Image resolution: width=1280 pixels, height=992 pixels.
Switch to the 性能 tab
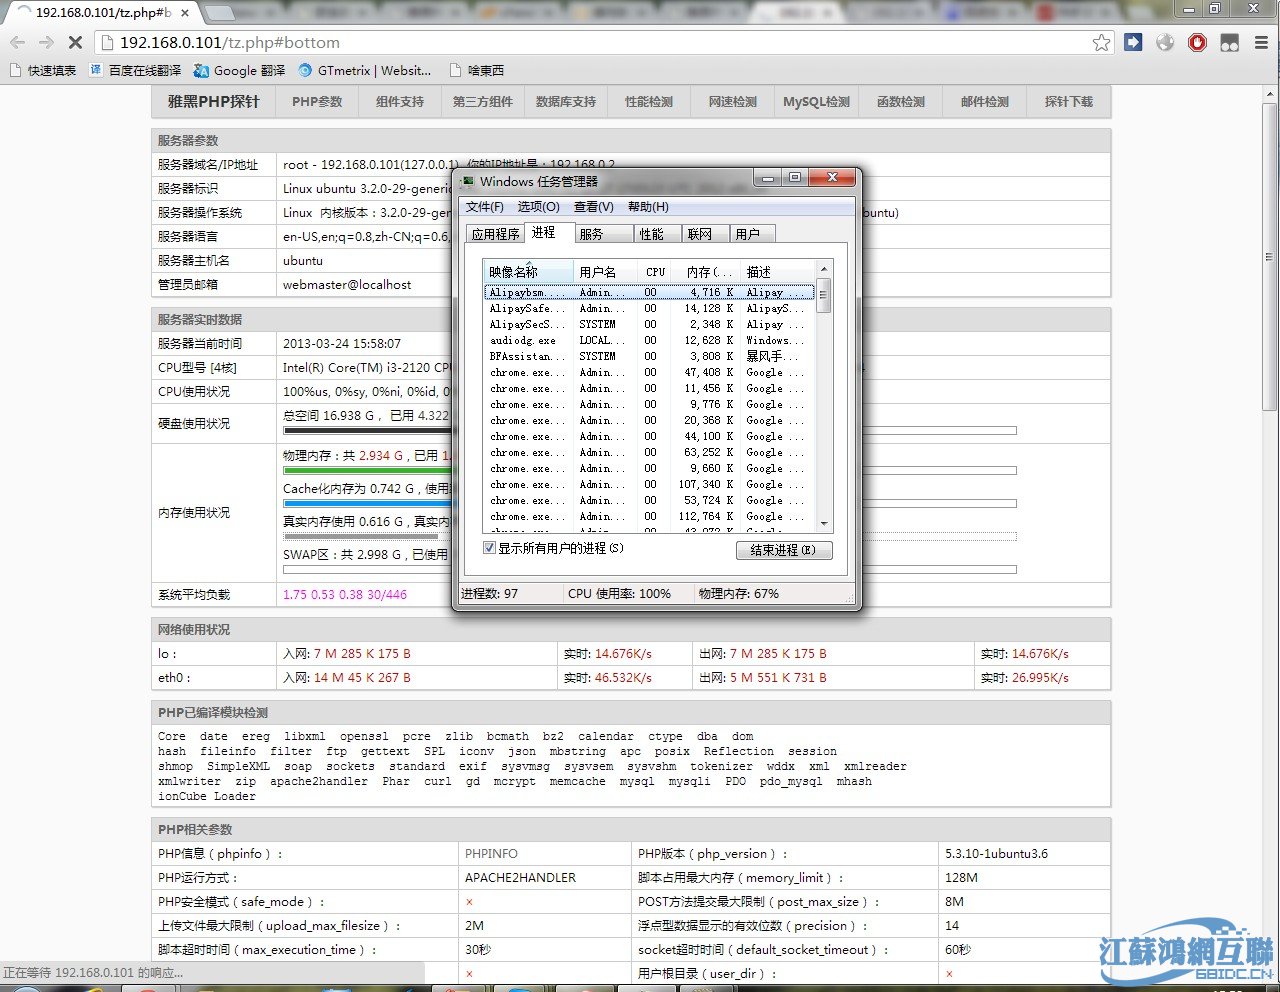(x=657, y=234)
